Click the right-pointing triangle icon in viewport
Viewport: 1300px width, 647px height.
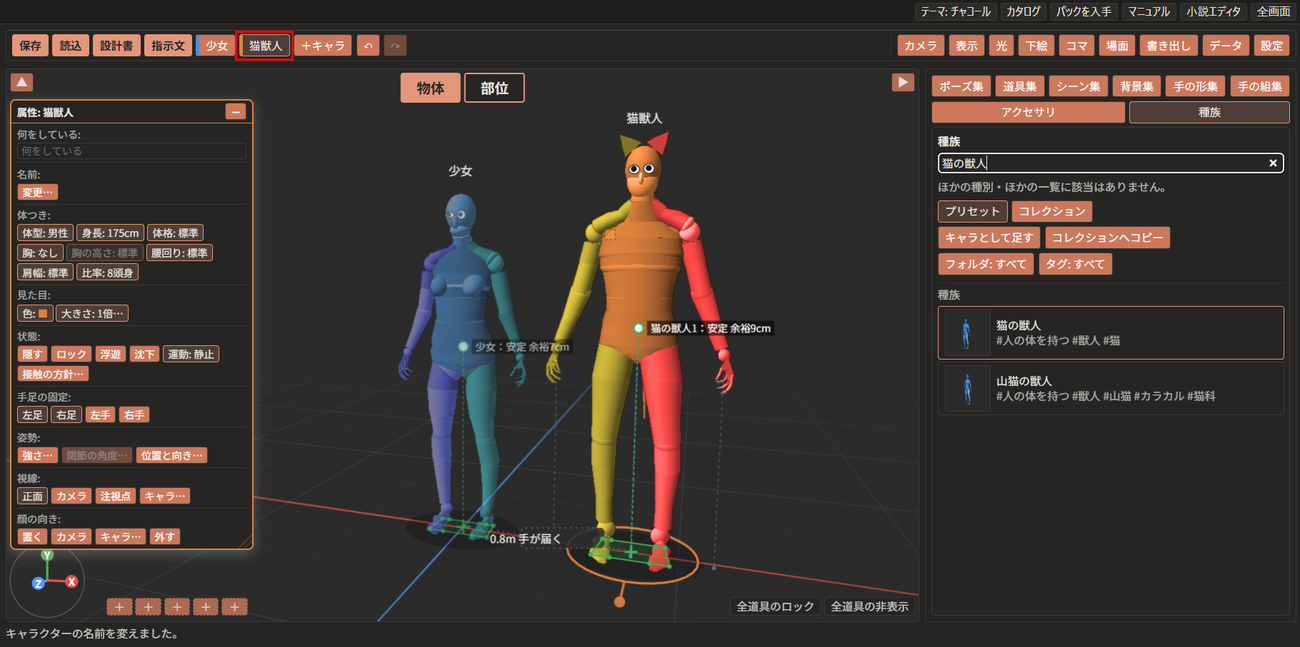pyautogui.click(x=902, y=82)
